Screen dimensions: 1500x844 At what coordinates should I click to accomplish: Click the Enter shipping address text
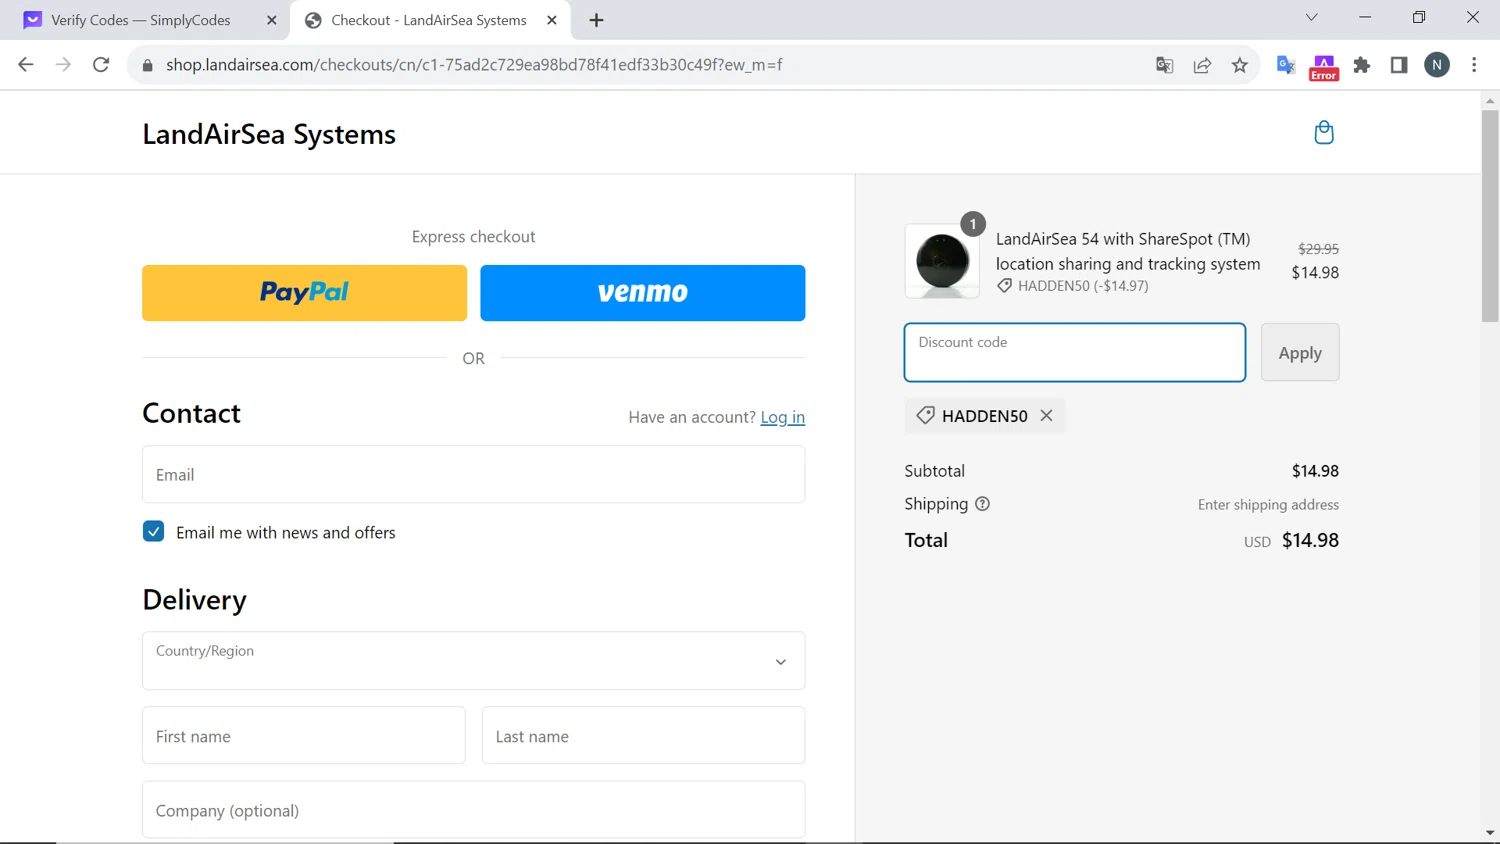coord(1268,505)
